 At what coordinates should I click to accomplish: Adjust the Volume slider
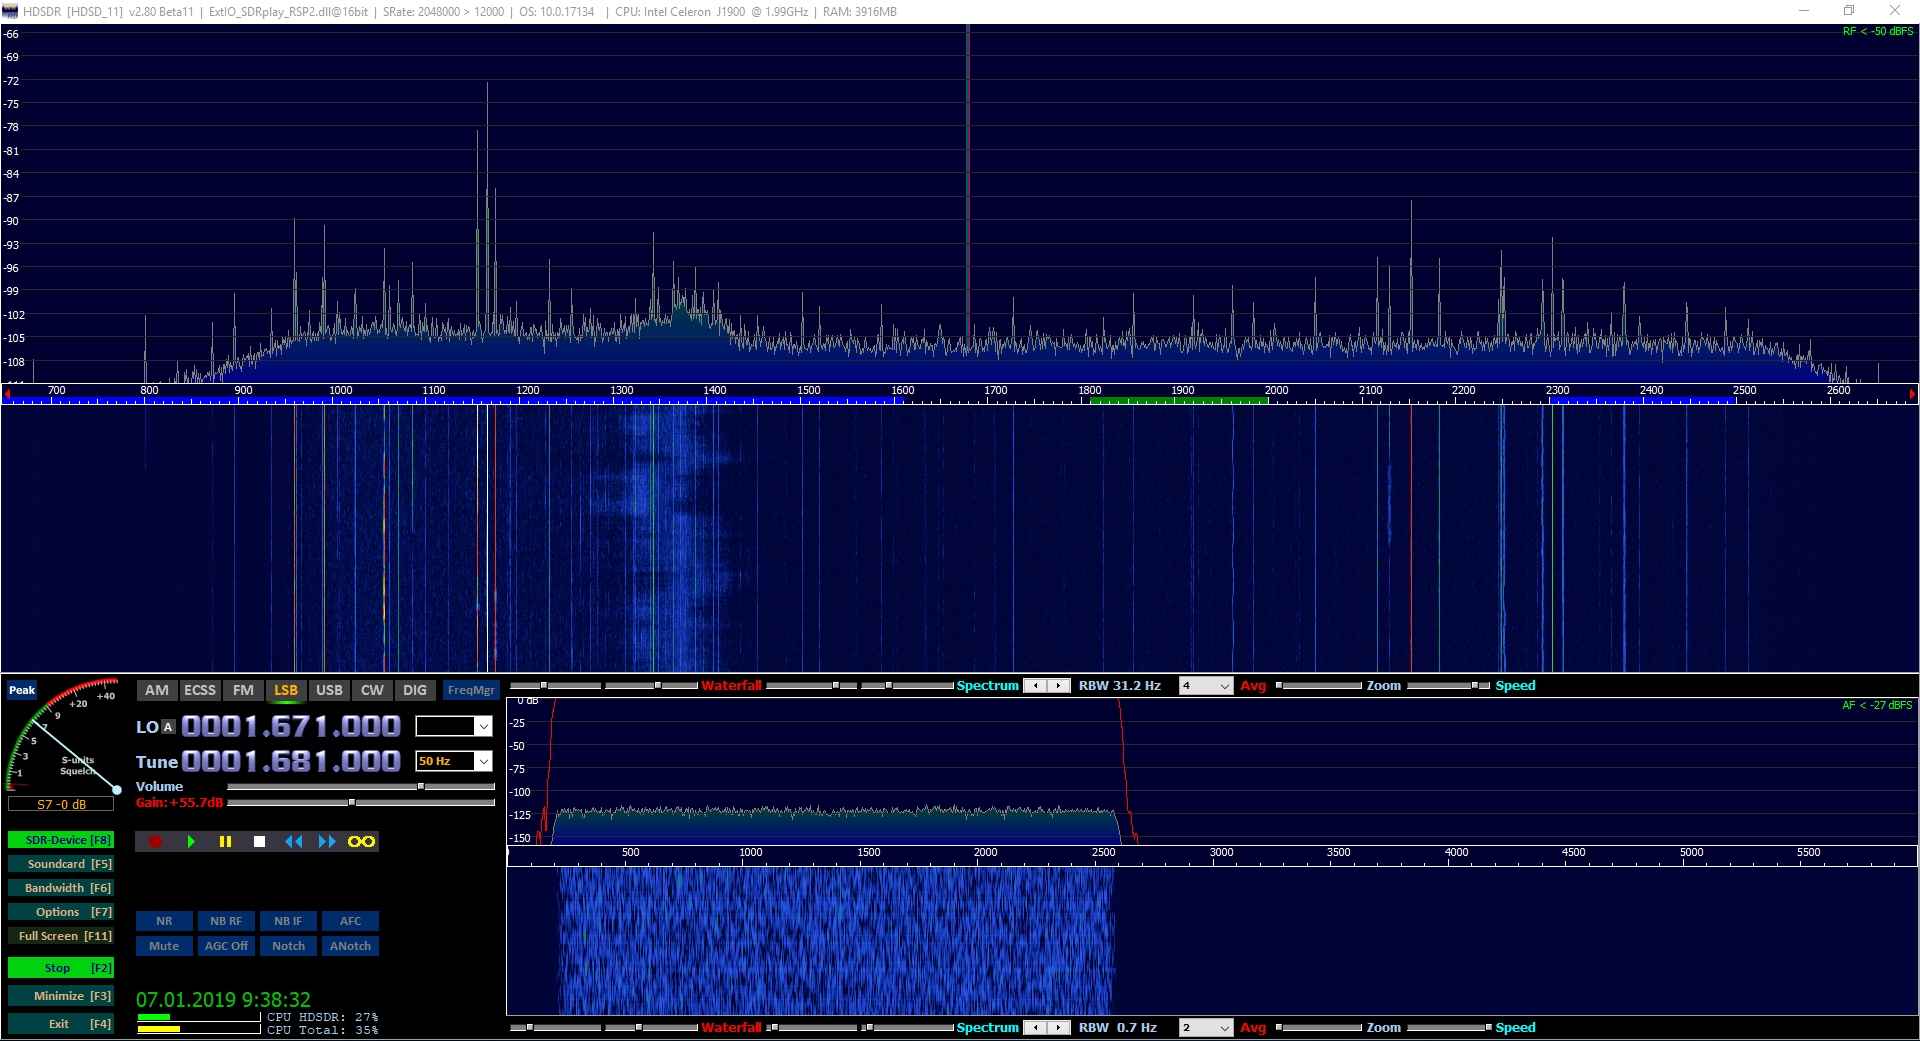point(361,787)
